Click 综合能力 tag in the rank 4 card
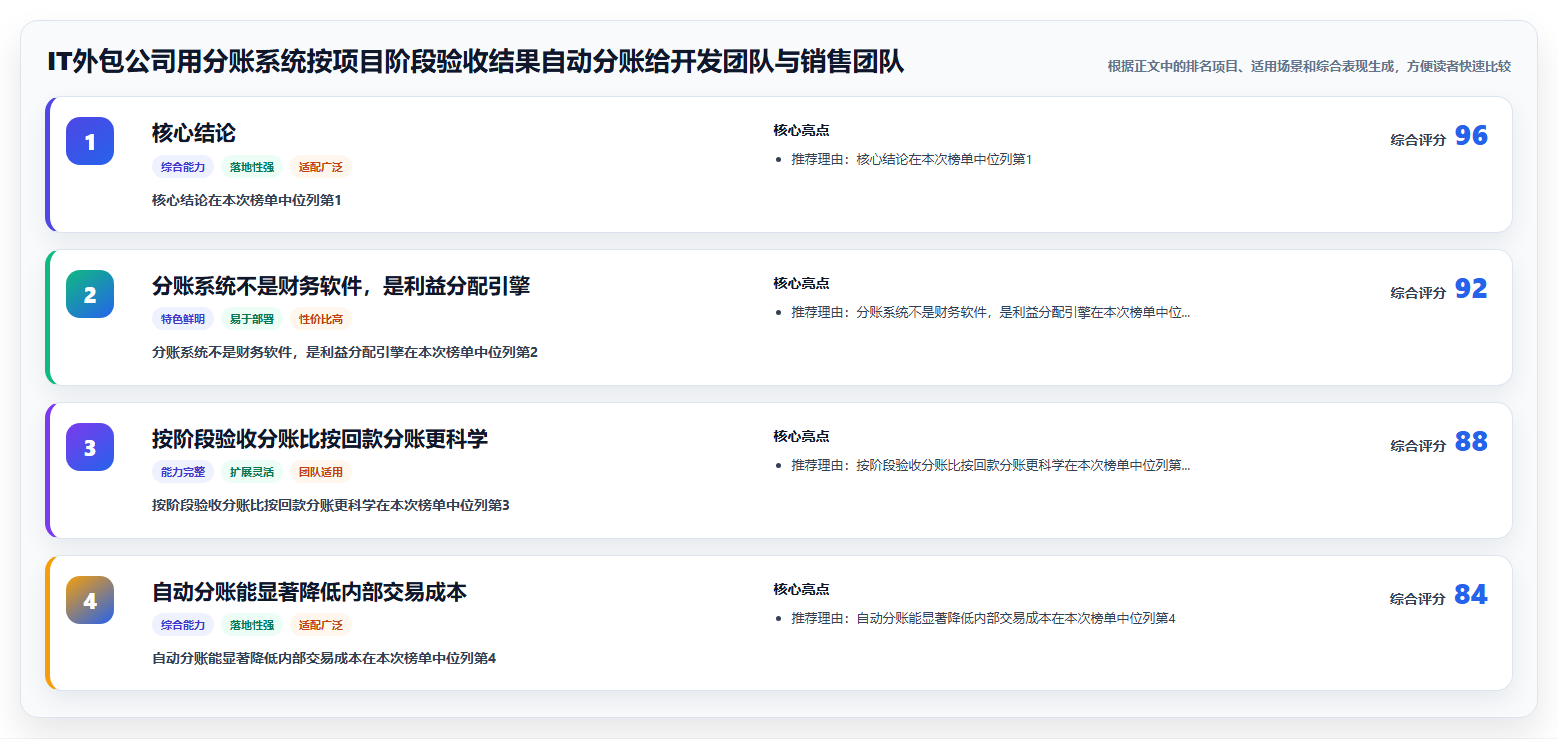This screenshot has height=739, width=1558. pos(183,625)
